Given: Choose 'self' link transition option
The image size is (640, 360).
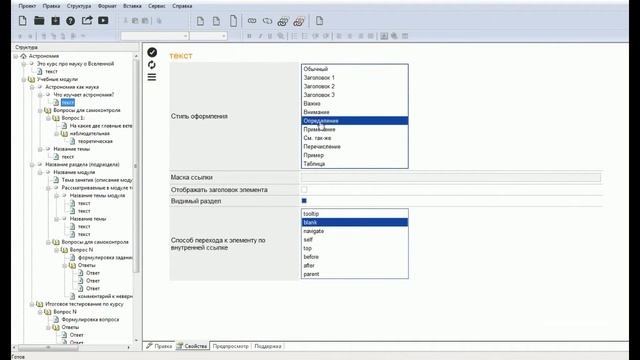Looking at the screenshot, I should tap(355, 240).
